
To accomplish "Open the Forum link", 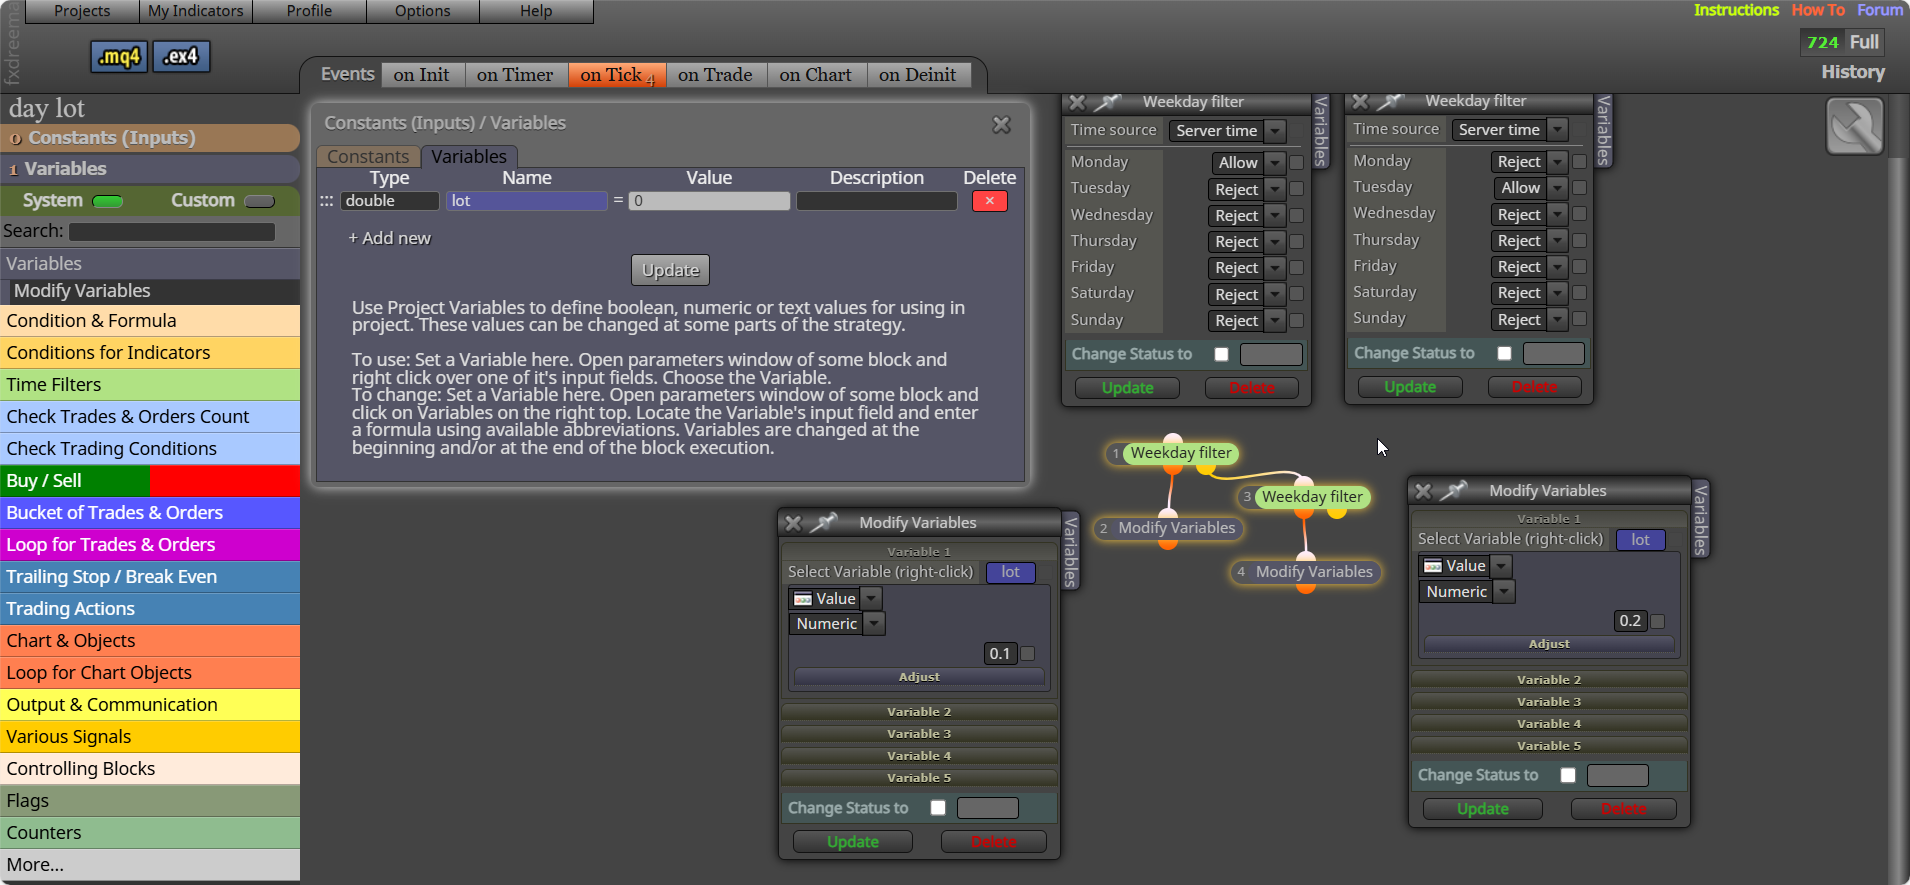I will pyautogui.click(x=1881, y=10).
